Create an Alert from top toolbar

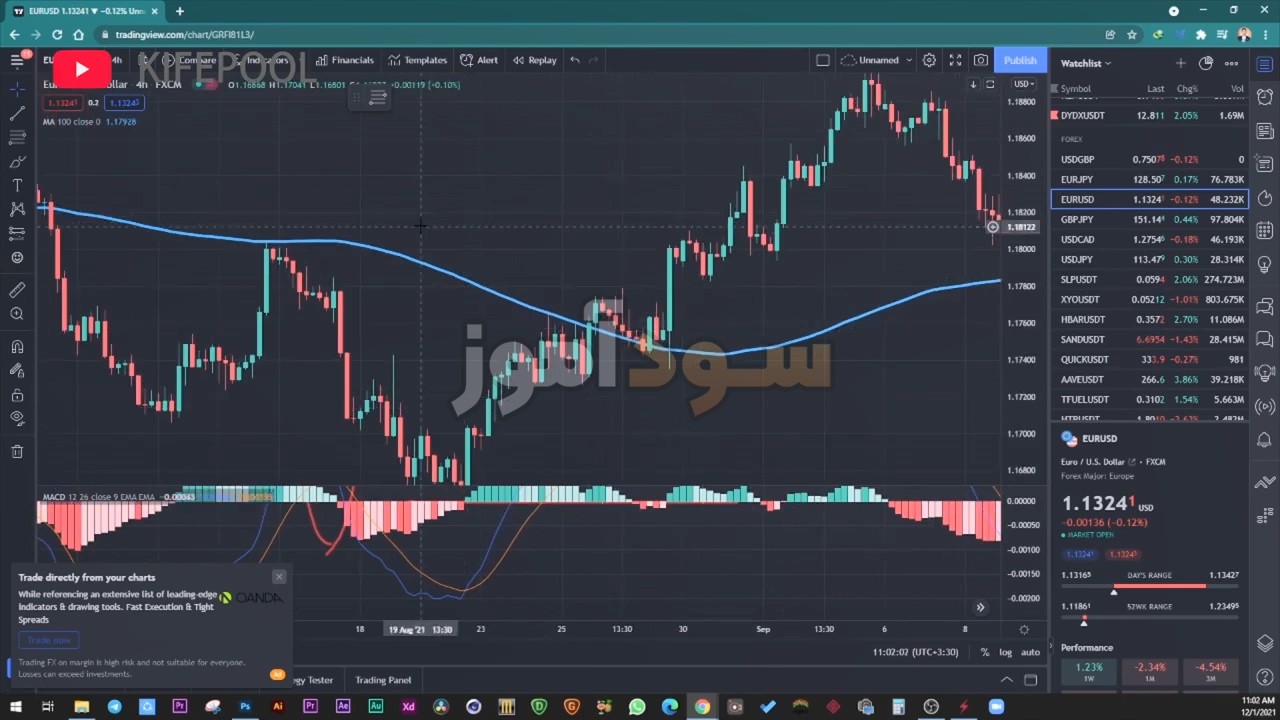[x=479, y=60]
